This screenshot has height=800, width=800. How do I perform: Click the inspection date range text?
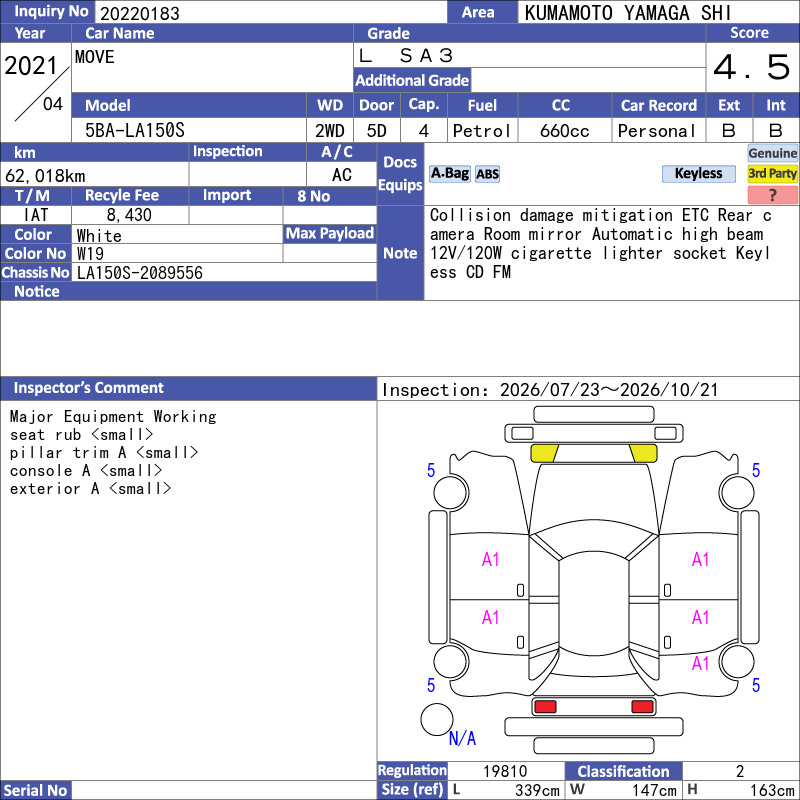coord(549,390)
